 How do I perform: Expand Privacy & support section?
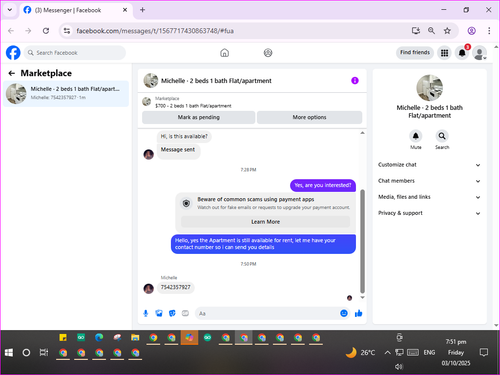pos(429,213)
